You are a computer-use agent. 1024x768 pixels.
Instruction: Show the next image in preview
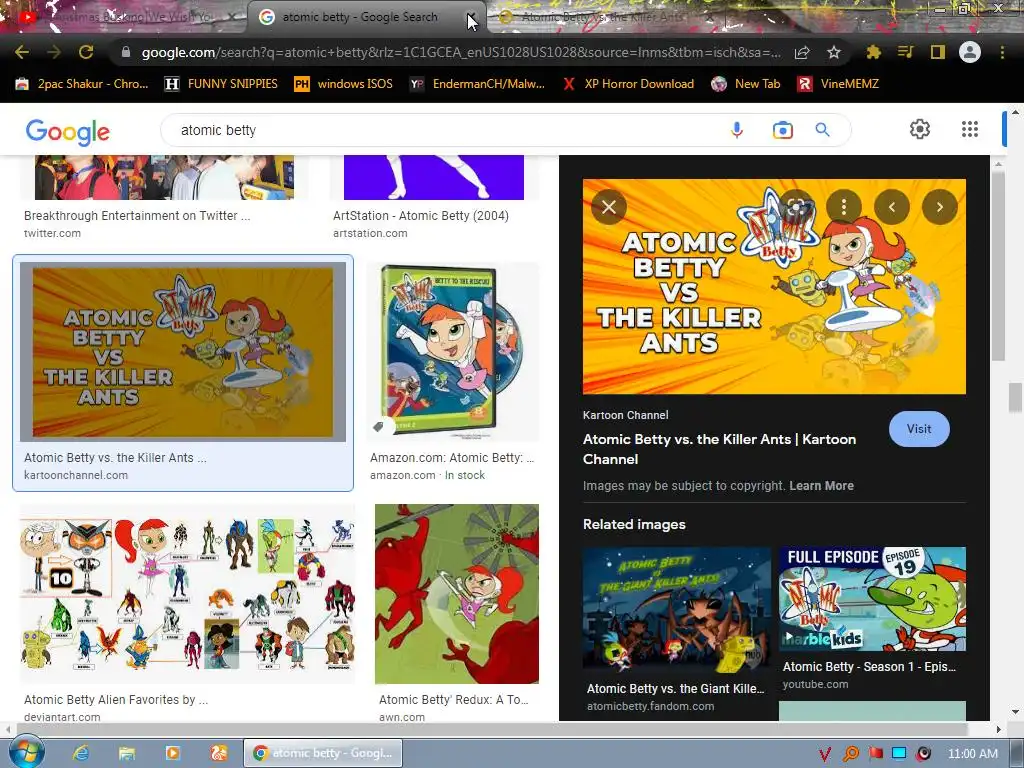pyautogui.click(x=940, y=207)
